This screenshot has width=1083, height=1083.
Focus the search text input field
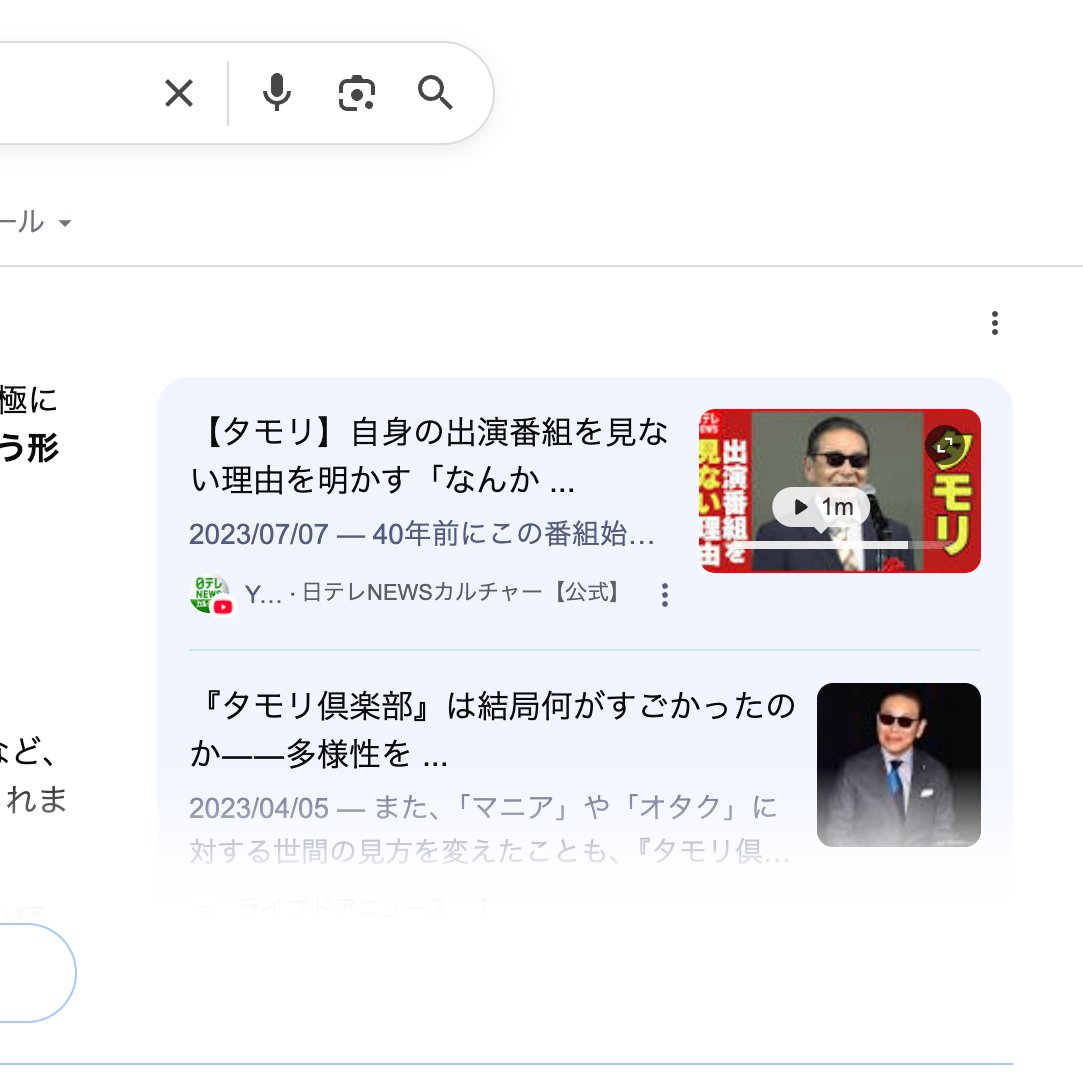point(70,93)
